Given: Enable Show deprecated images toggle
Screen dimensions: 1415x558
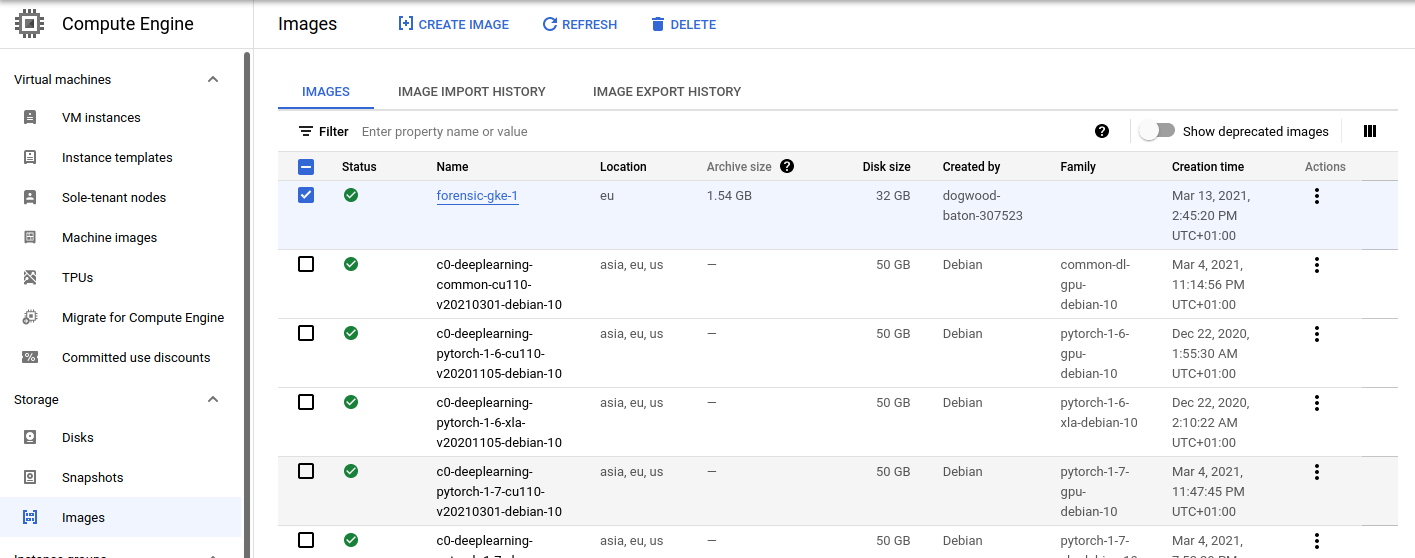Looking at the screenshot, I should (1157, 131).
